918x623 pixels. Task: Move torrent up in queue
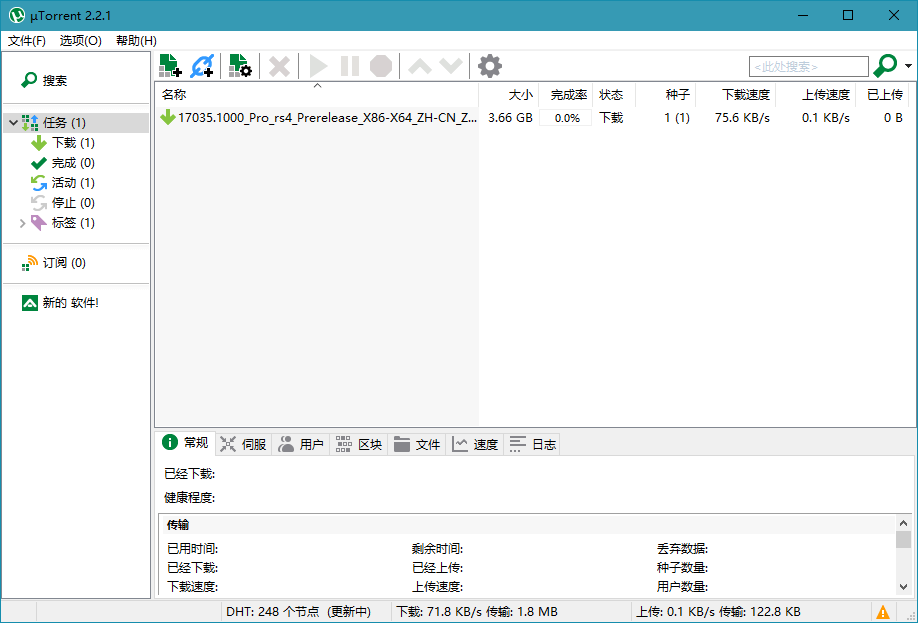point(420,66)
